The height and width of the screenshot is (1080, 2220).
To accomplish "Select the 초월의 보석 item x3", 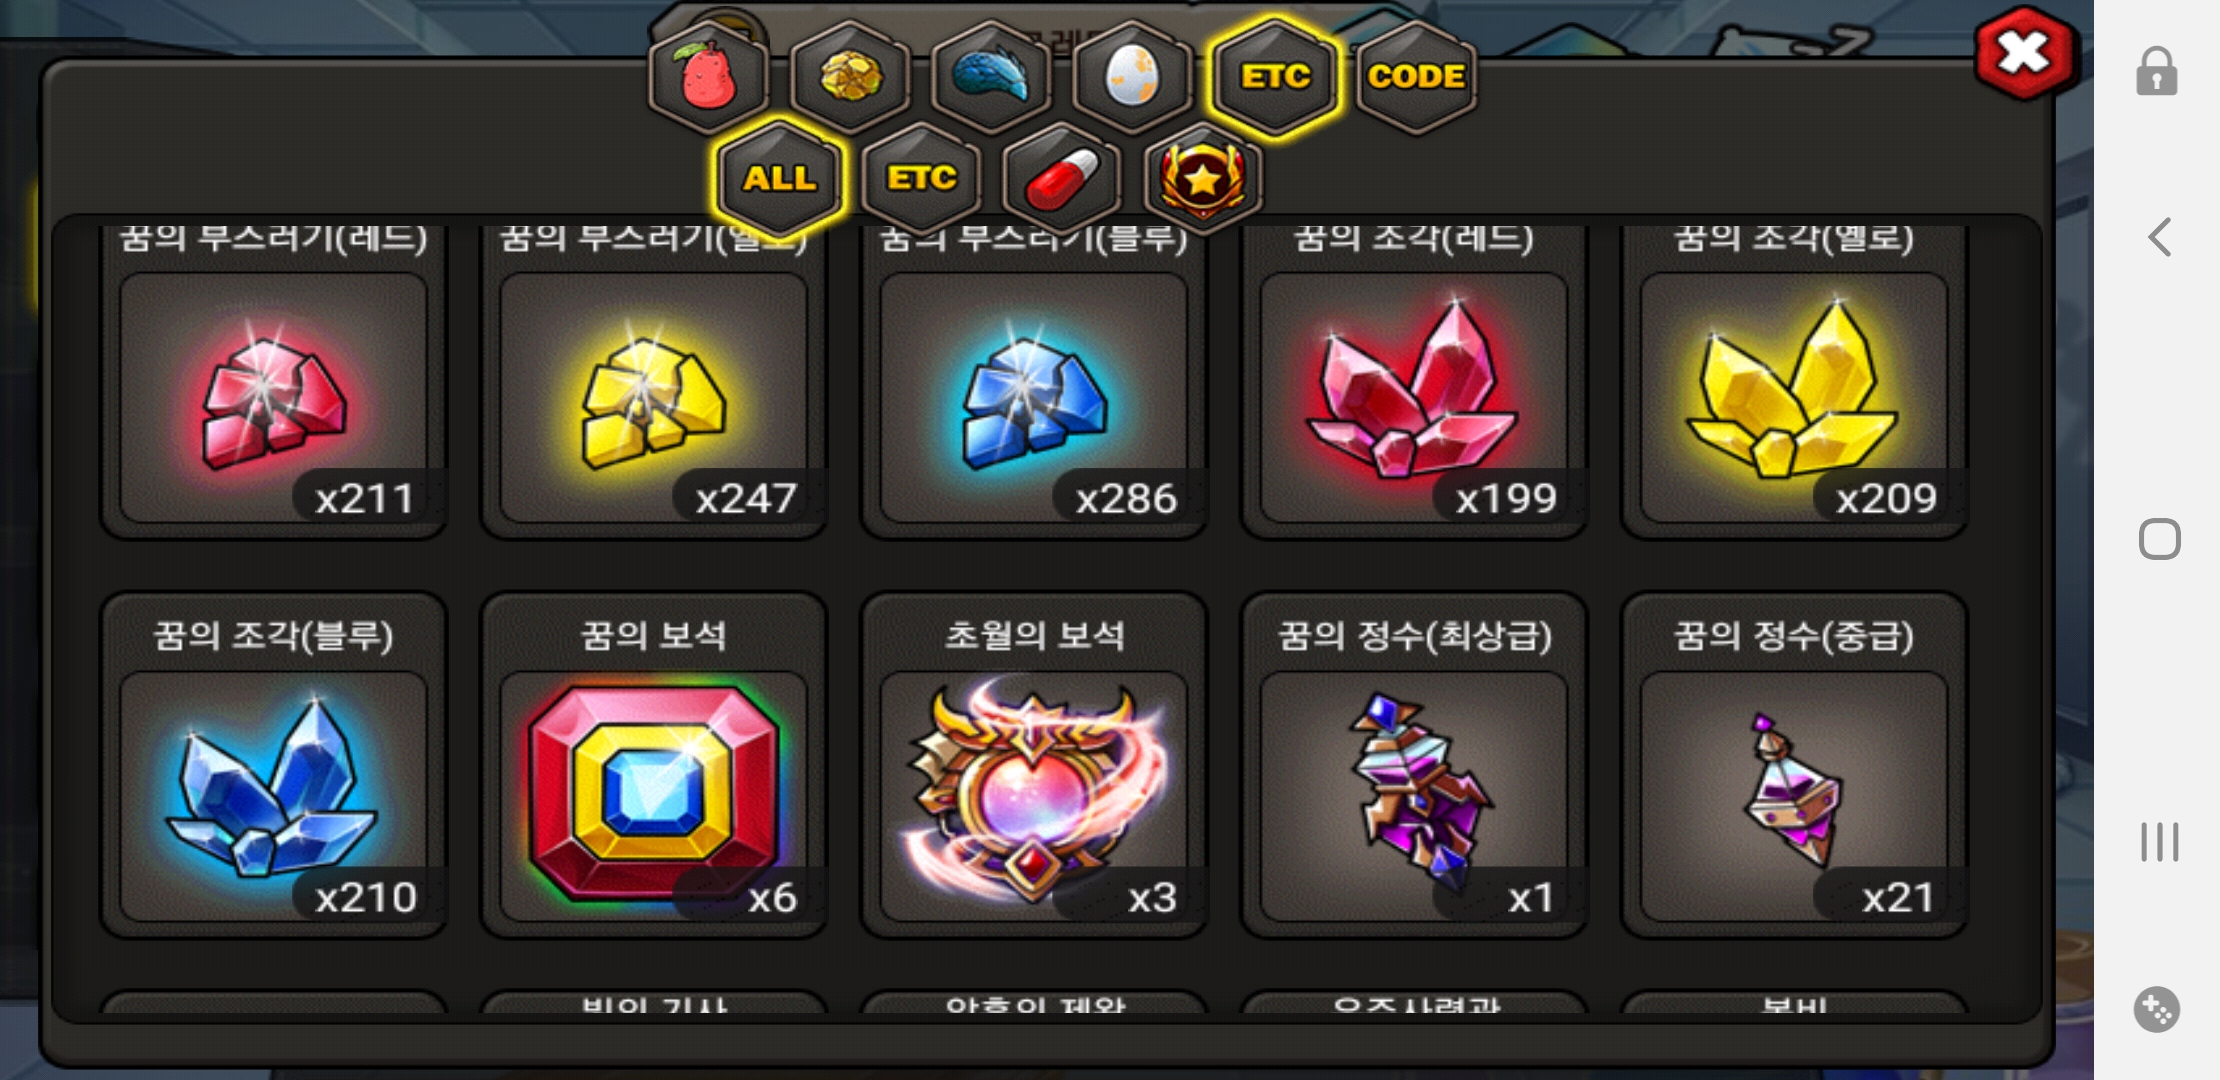I will pos(1033,766).
